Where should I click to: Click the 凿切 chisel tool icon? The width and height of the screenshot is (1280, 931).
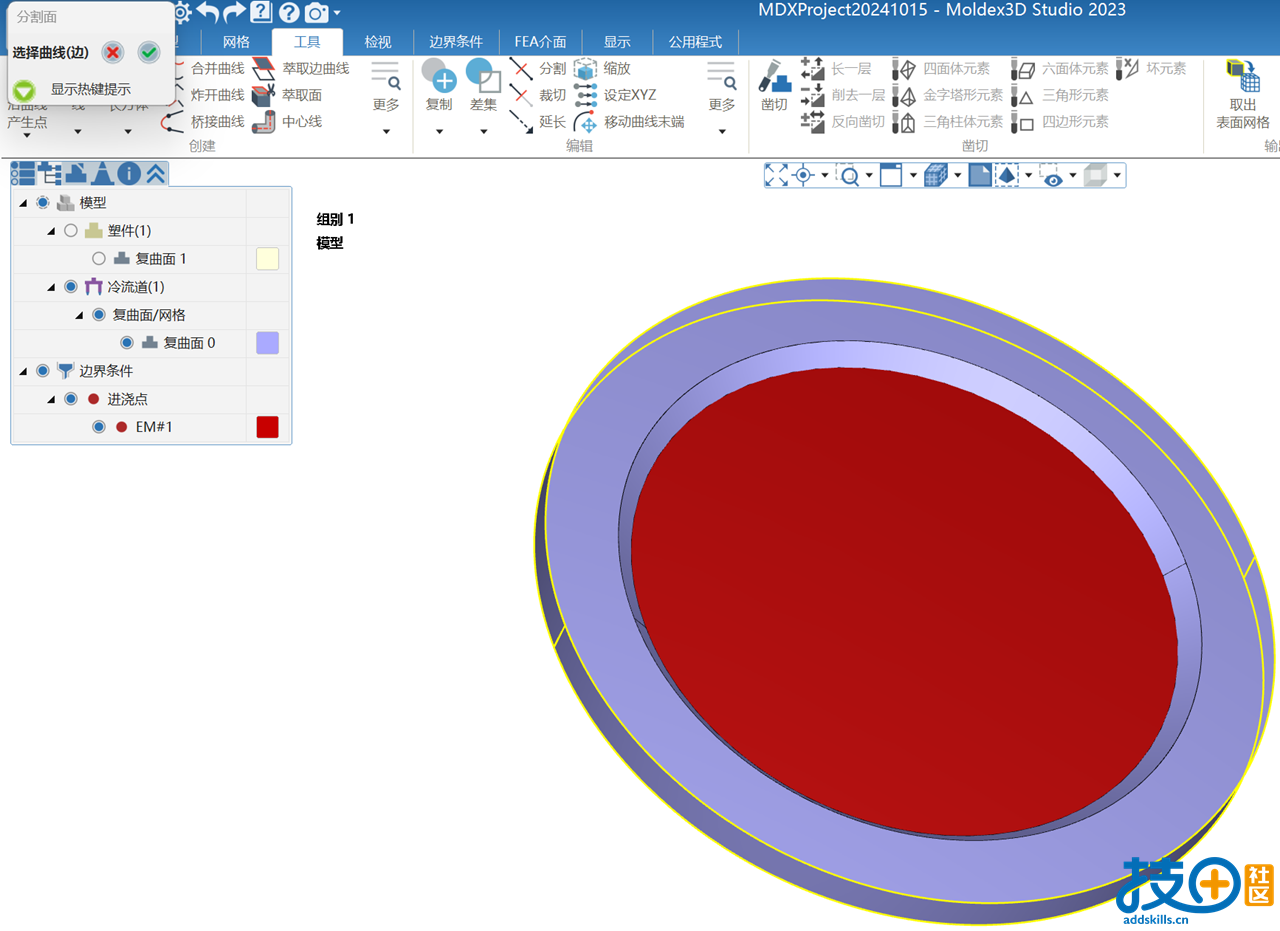coord(775,76)
